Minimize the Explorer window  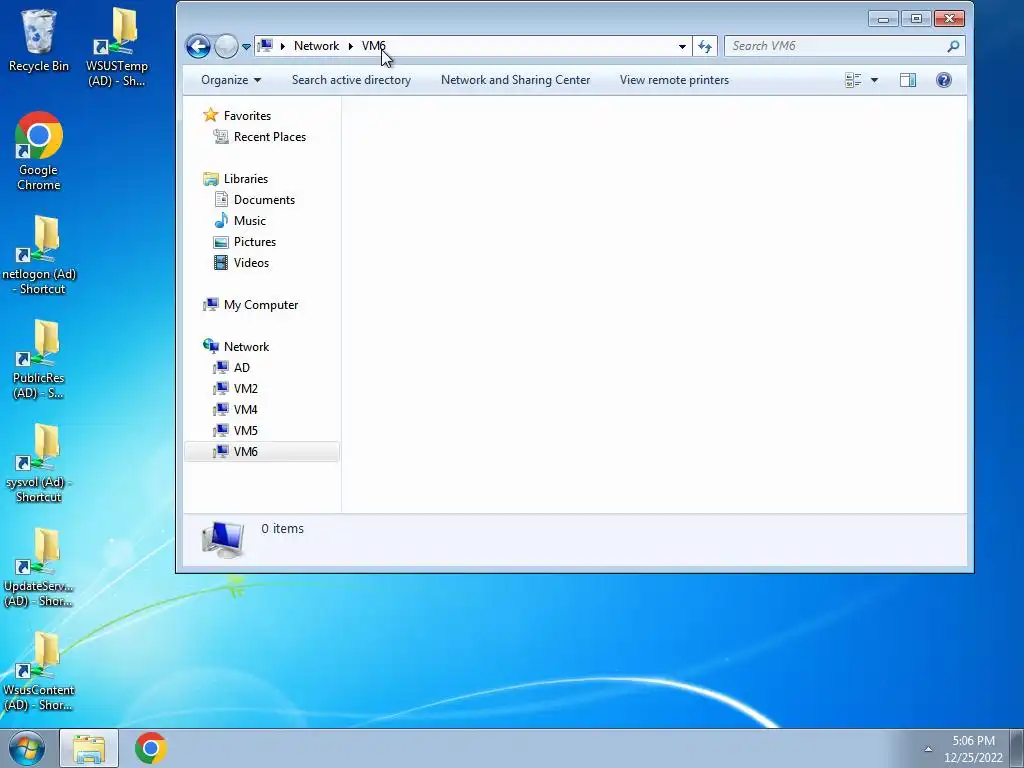click(883, 19)
